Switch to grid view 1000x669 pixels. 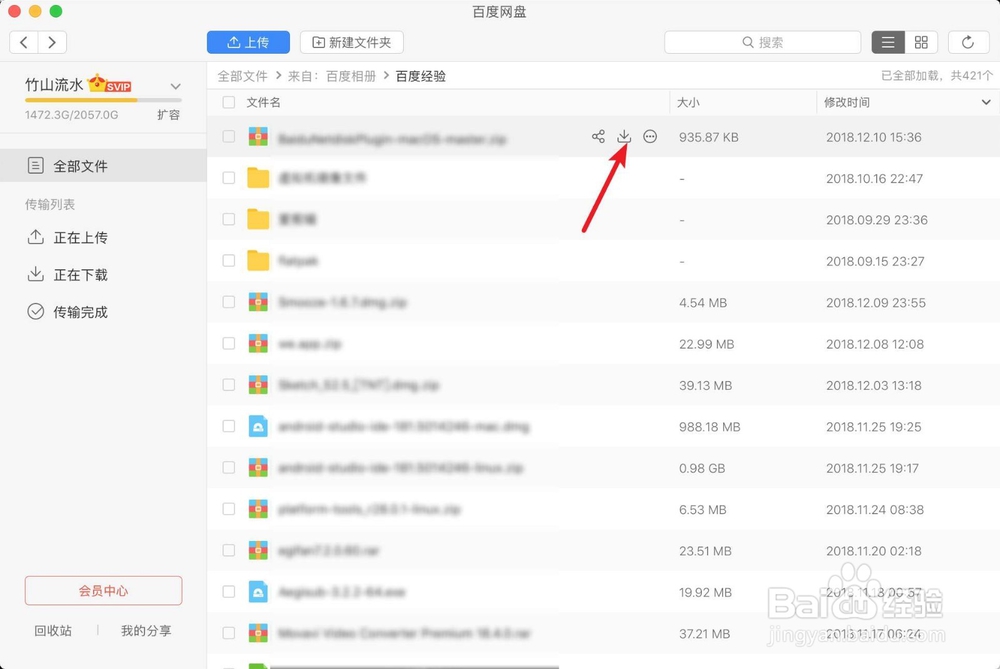921,42
